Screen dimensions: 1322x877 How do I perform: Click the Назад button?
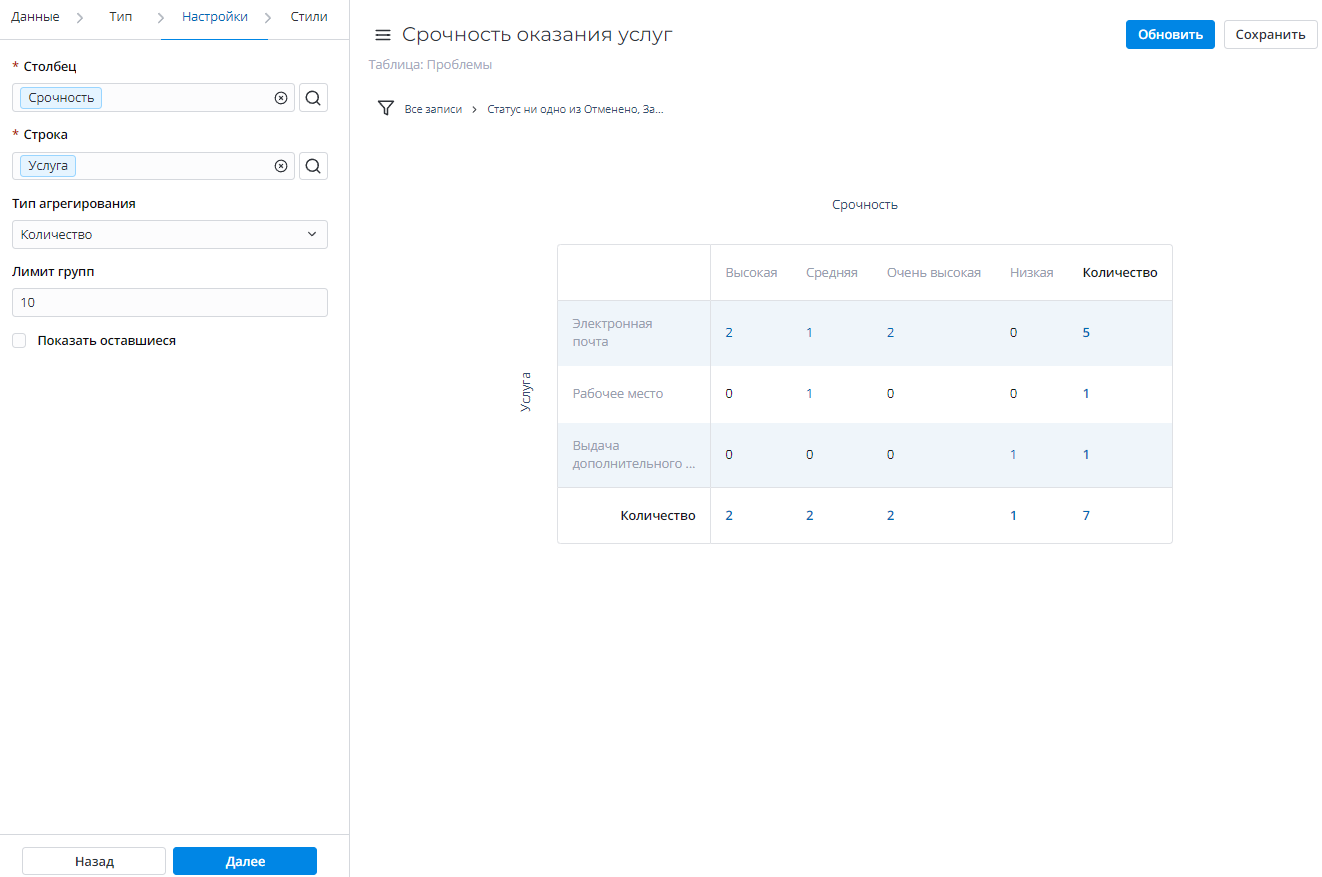point(94,861)
